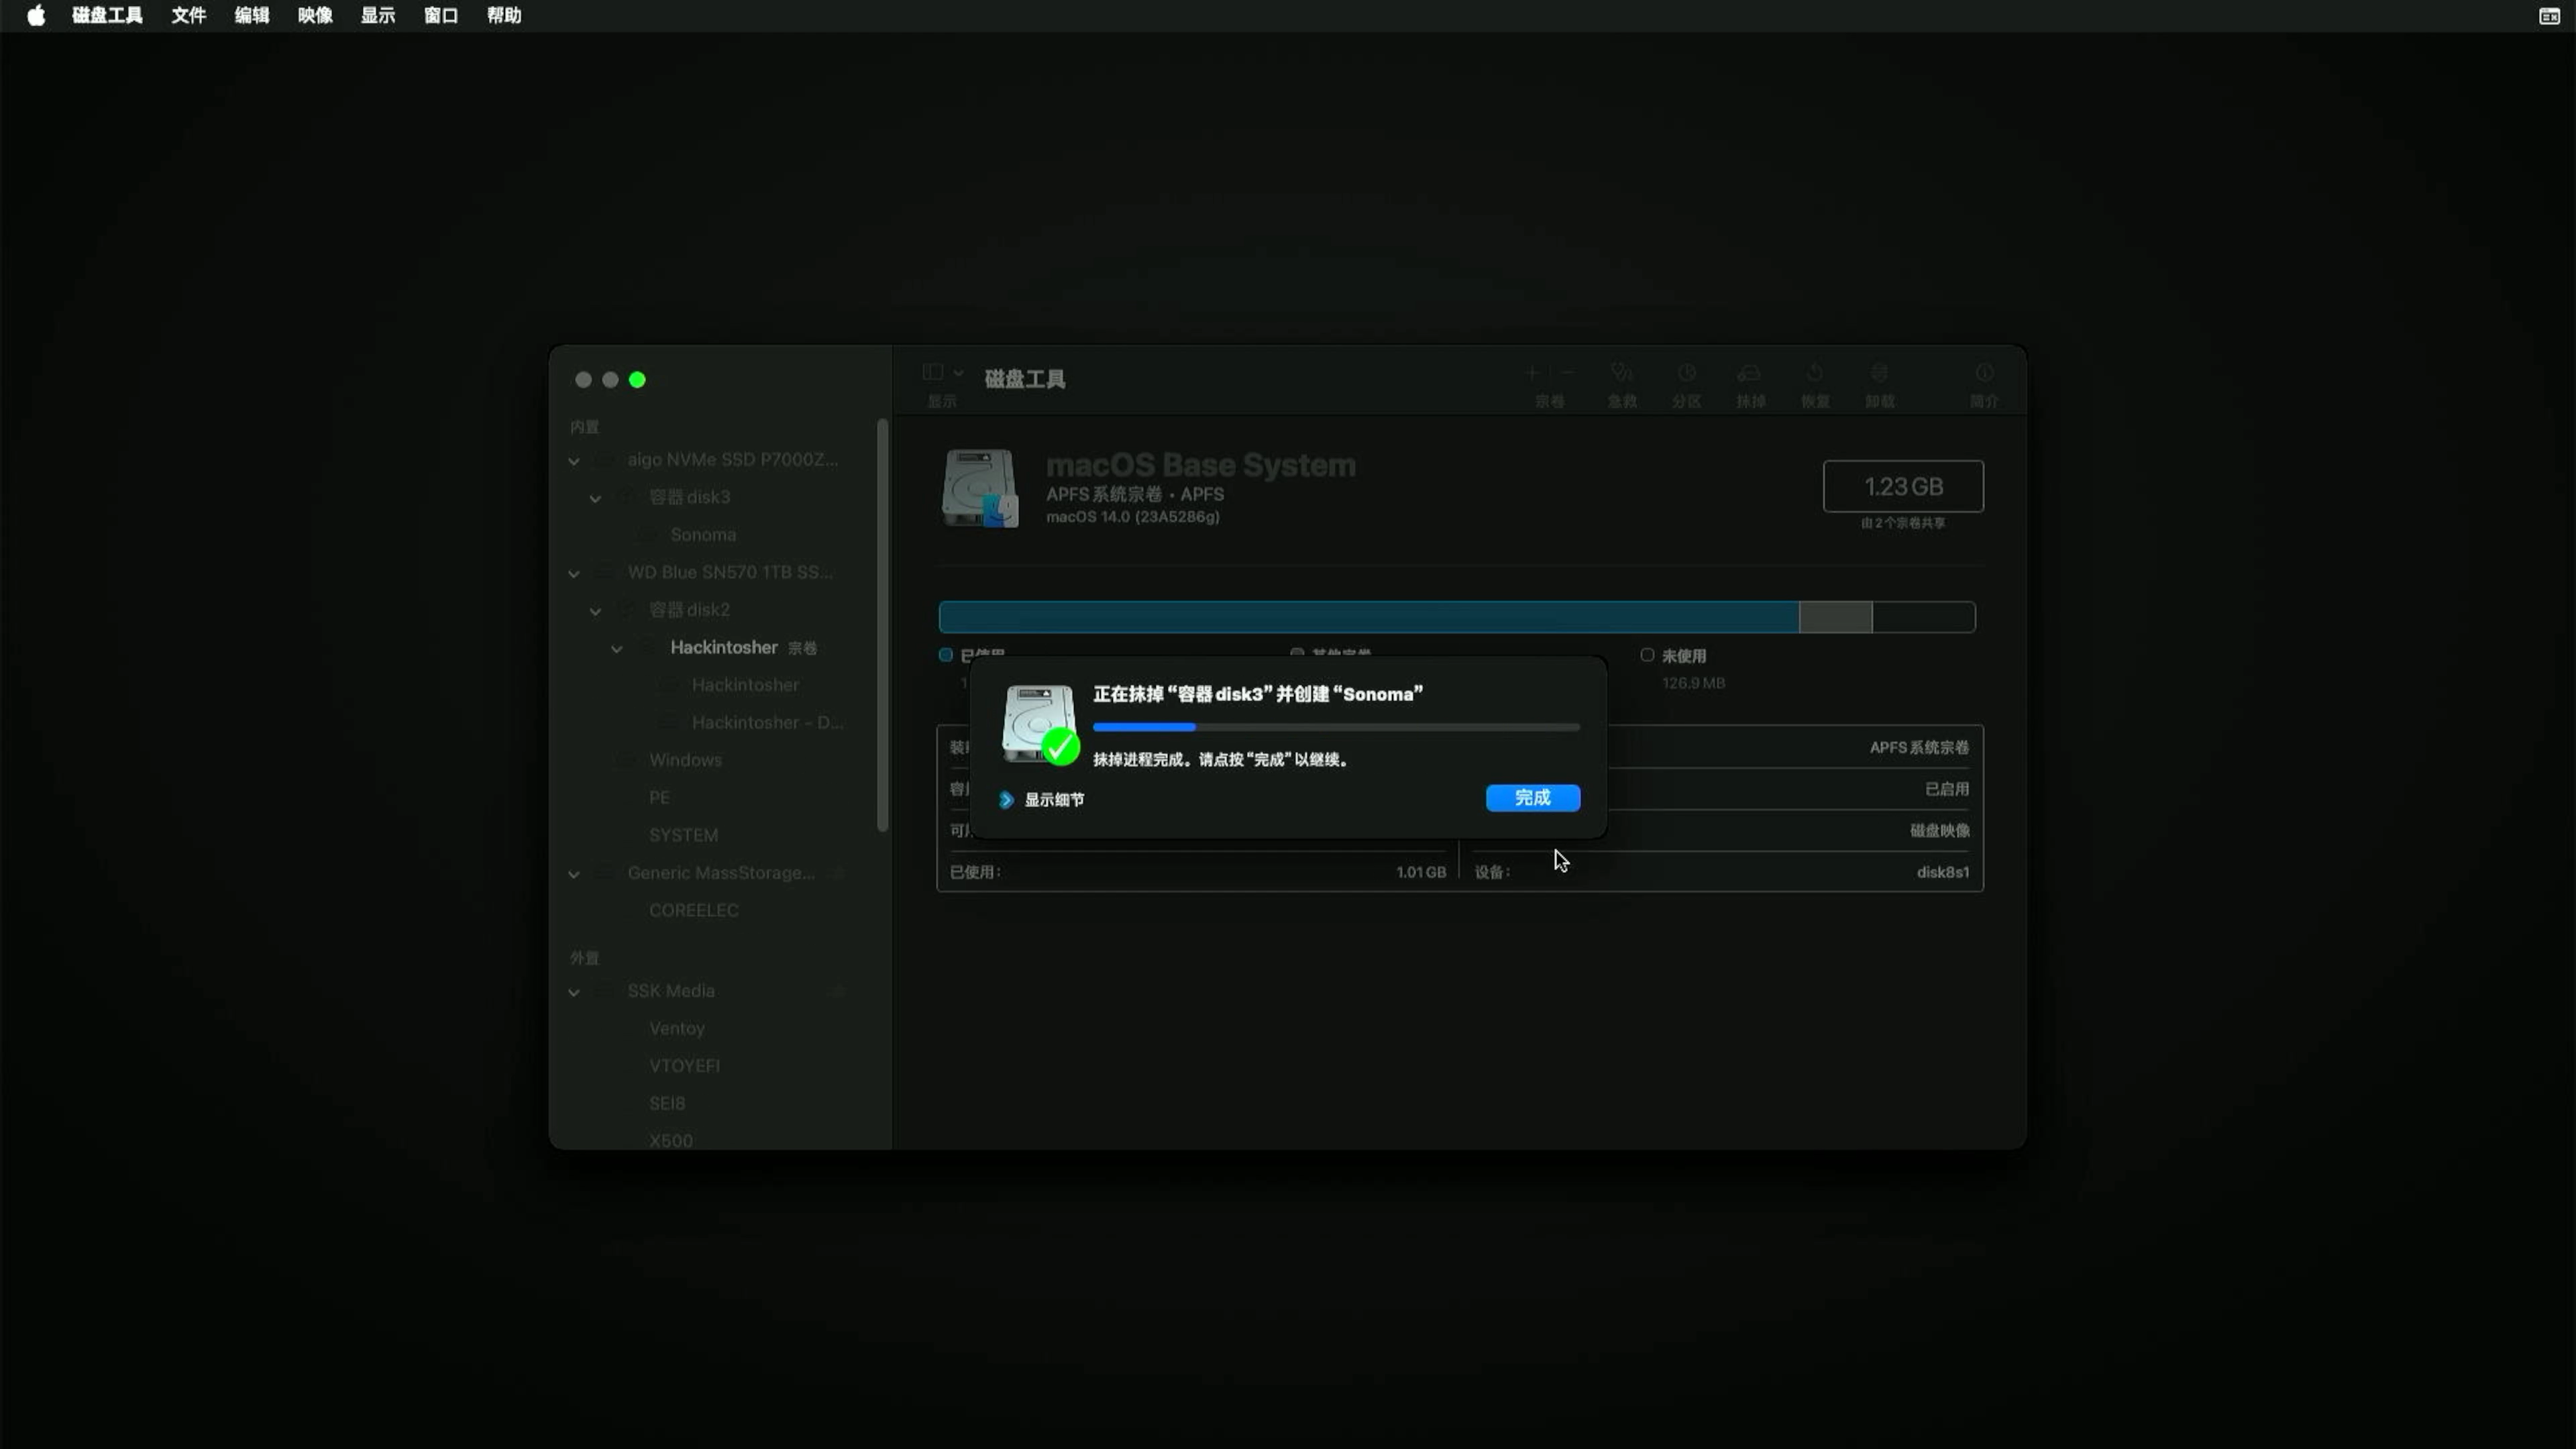Click the green zoom window button
This screenshot has width=2576, height=1449.
(x=637, y=380)
